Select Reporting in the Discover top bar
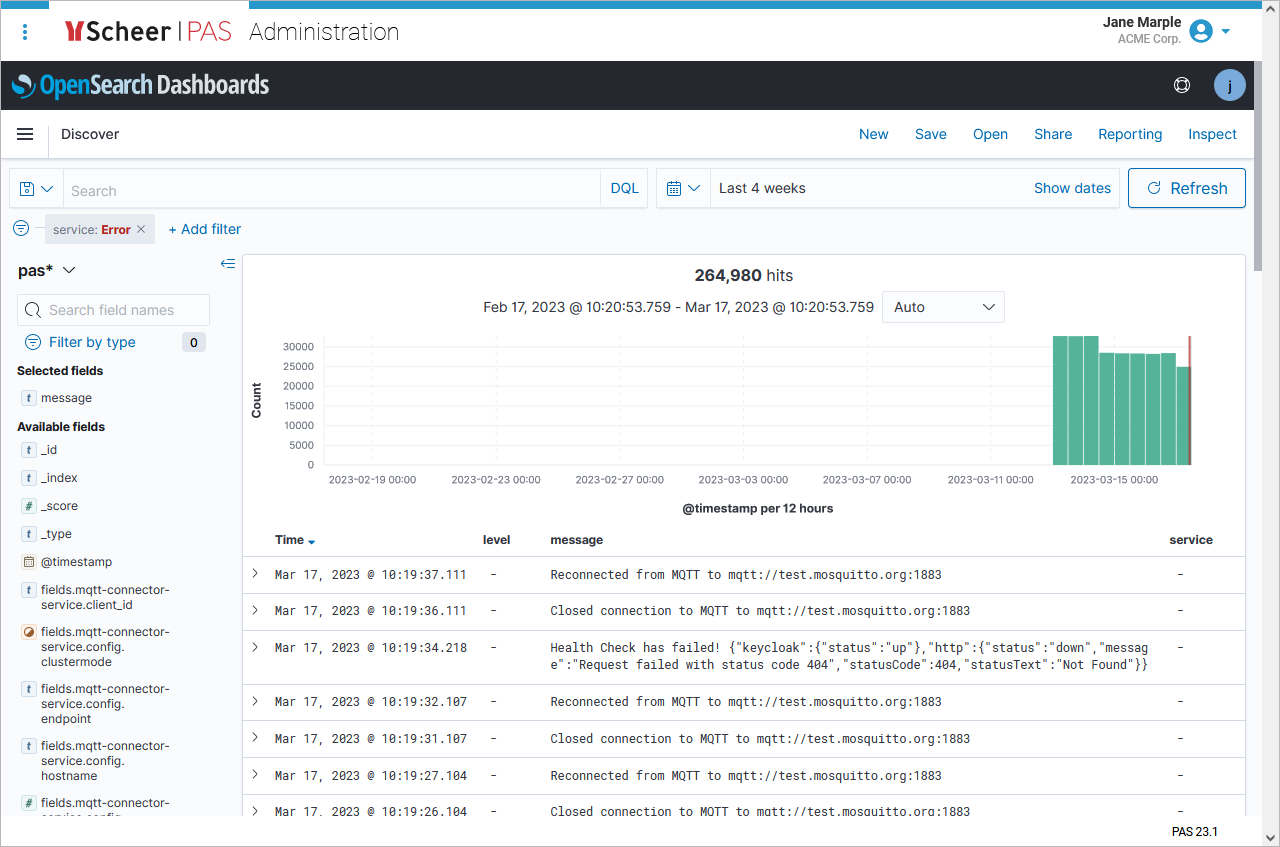Viewport: 1280px width, 847px height. (x=1129, y=134)
